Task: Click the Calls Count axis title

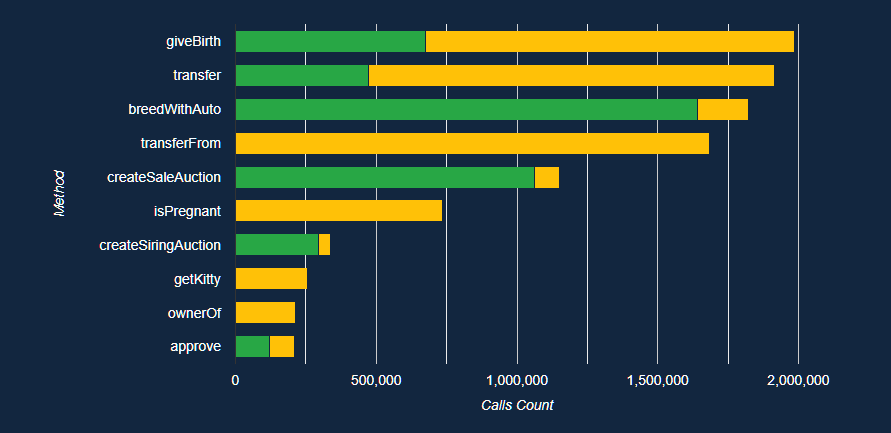Action: (x=517, y=405)
